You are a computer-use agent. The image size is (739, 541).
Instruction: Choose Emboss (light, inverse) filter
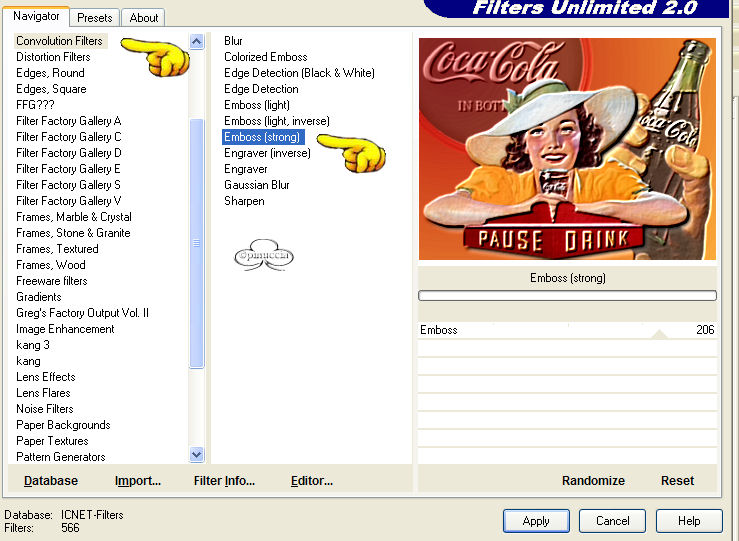click(277, 121)
